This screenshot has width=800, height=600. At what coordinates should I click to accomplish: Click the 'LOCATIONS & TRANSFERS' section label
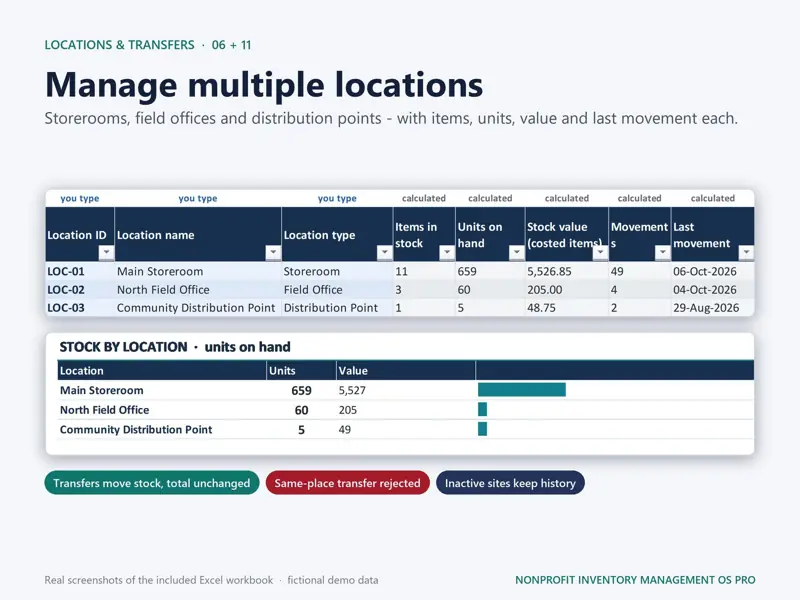click(119, 45)
